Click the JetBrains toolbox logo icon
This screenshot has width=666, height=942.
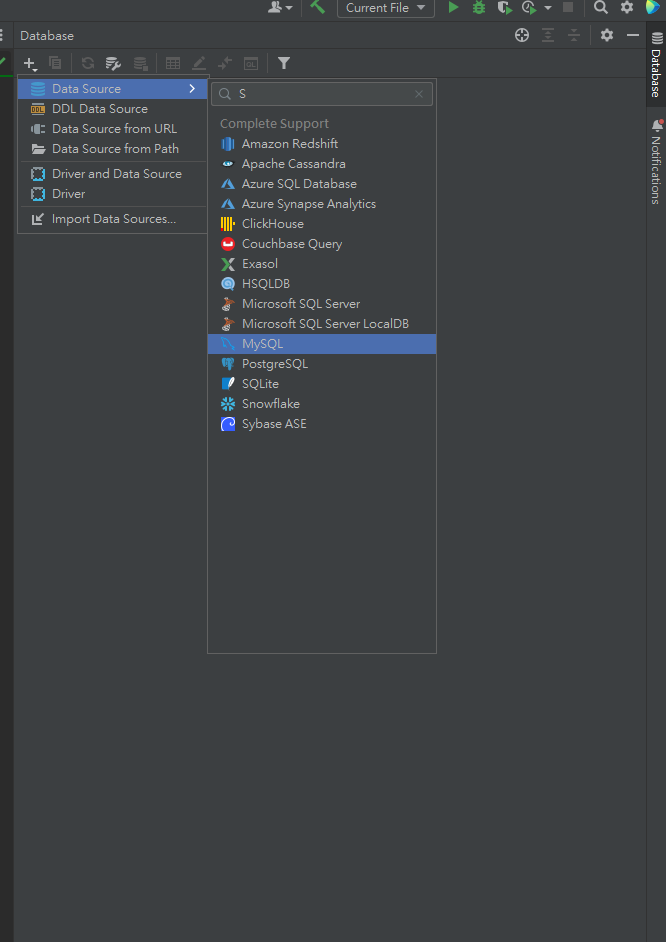(x=653, y=7)
